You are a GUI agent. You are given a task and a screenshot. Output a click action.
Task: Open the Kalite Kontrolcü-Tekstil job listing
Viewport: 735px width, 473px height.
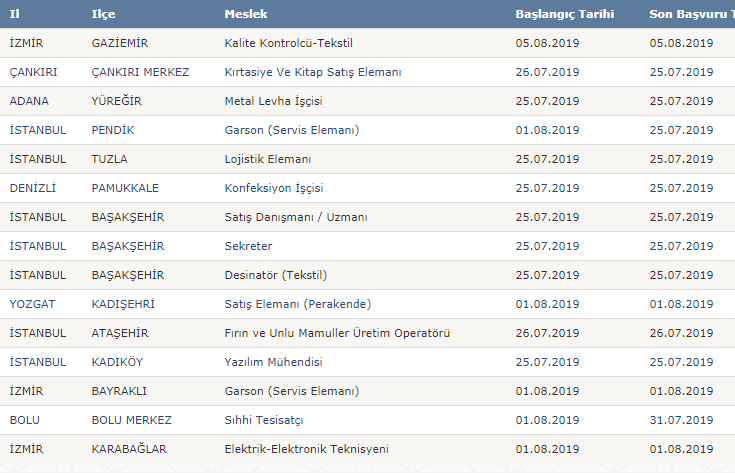click(290, 43)
